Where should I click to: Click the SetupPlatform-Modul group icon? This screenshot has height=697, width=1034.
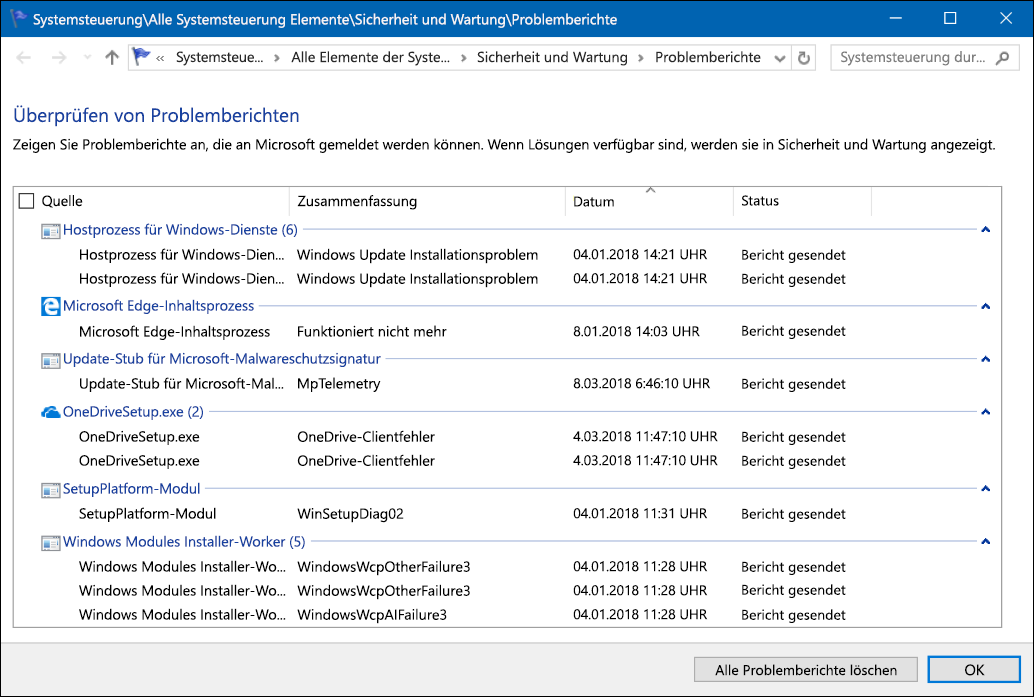tap(50, 490)
